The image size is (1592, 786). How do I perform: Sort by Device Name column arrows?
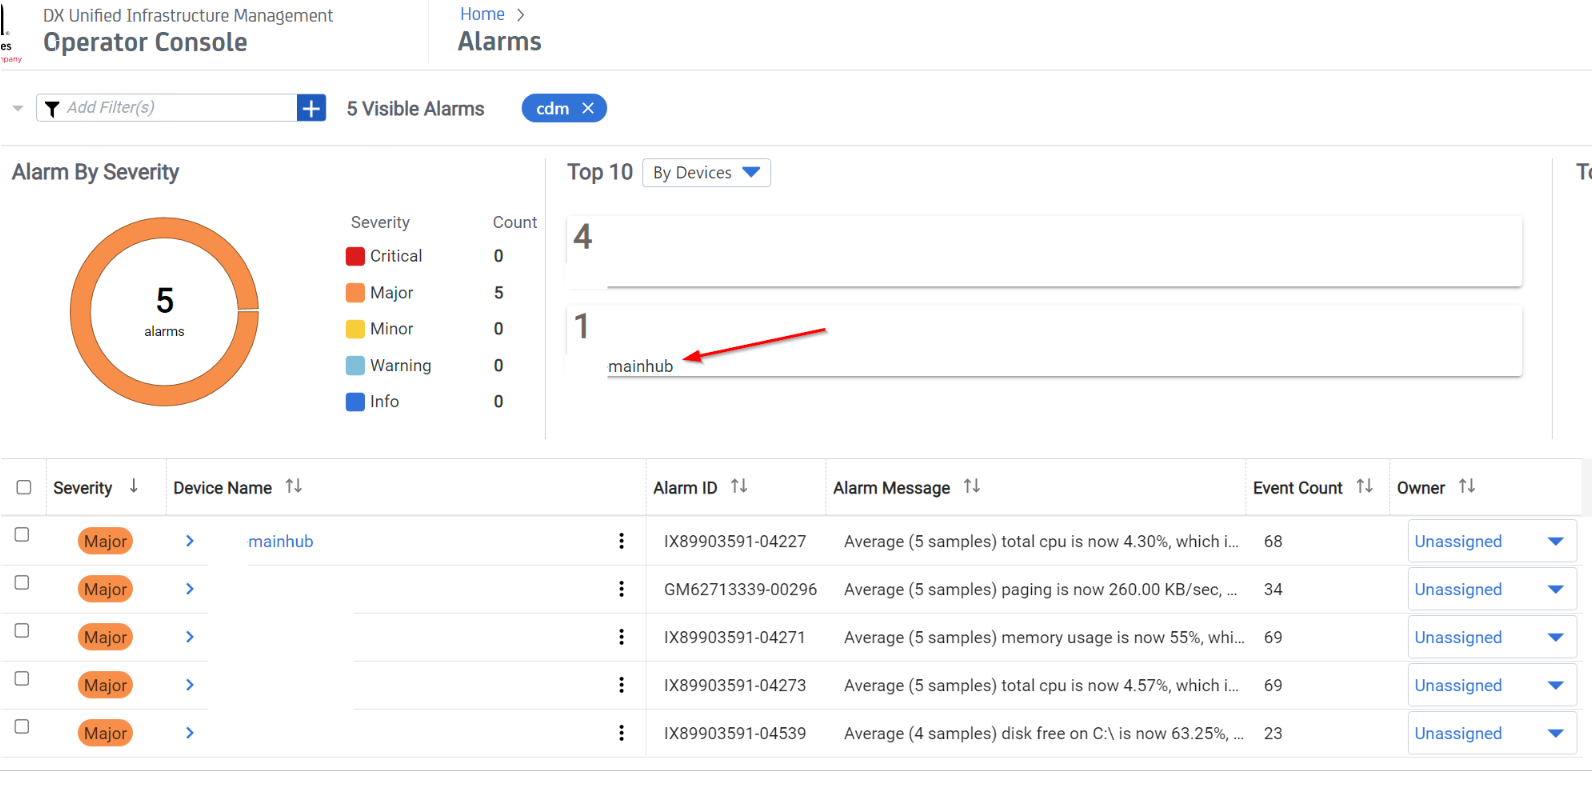point(293,486)
